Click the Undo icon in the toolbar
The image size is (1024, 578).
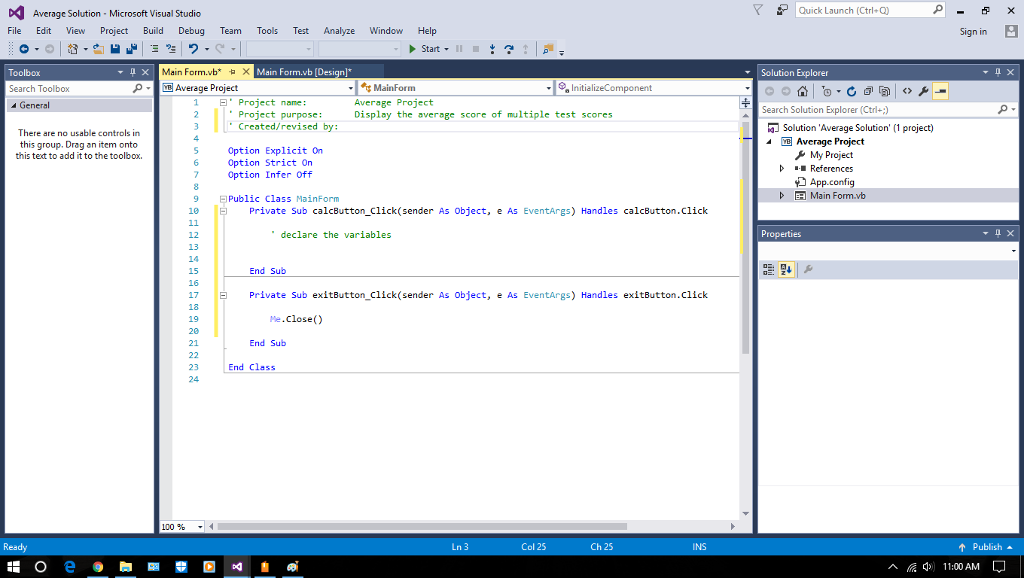click(193, 49)
